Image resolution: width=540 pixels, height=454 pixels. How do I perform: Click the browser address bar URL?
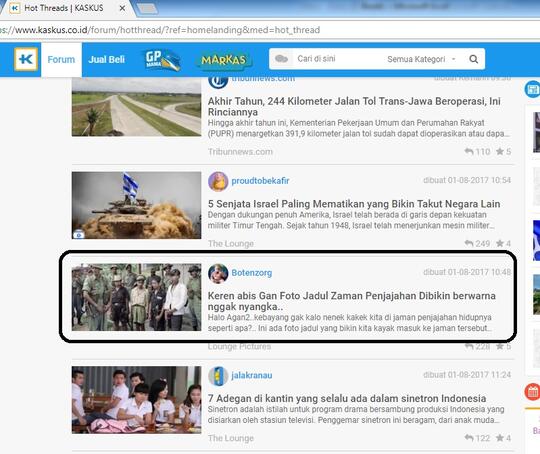pos(160,30)
